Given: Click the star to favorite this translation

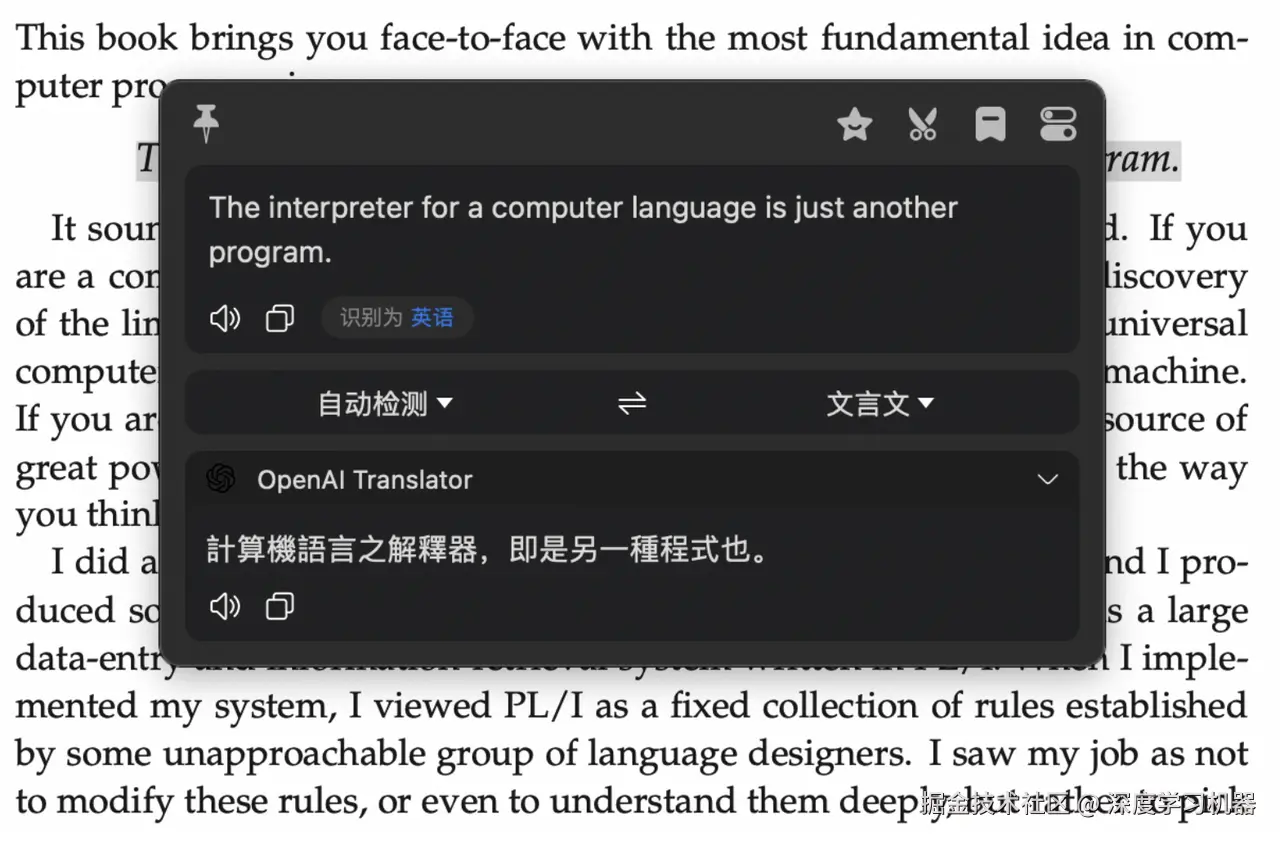Looking at the screenshot, I should pyautogui.click(x=854, y=124).
